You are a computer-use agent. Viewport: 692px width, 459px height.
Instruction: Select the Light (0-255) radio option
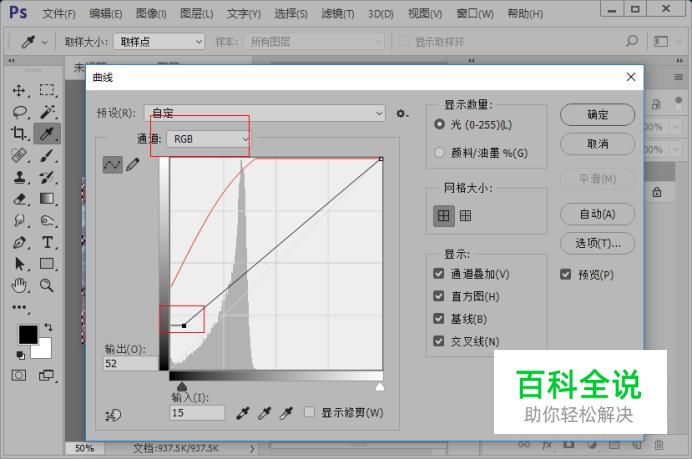pos(439,124)
